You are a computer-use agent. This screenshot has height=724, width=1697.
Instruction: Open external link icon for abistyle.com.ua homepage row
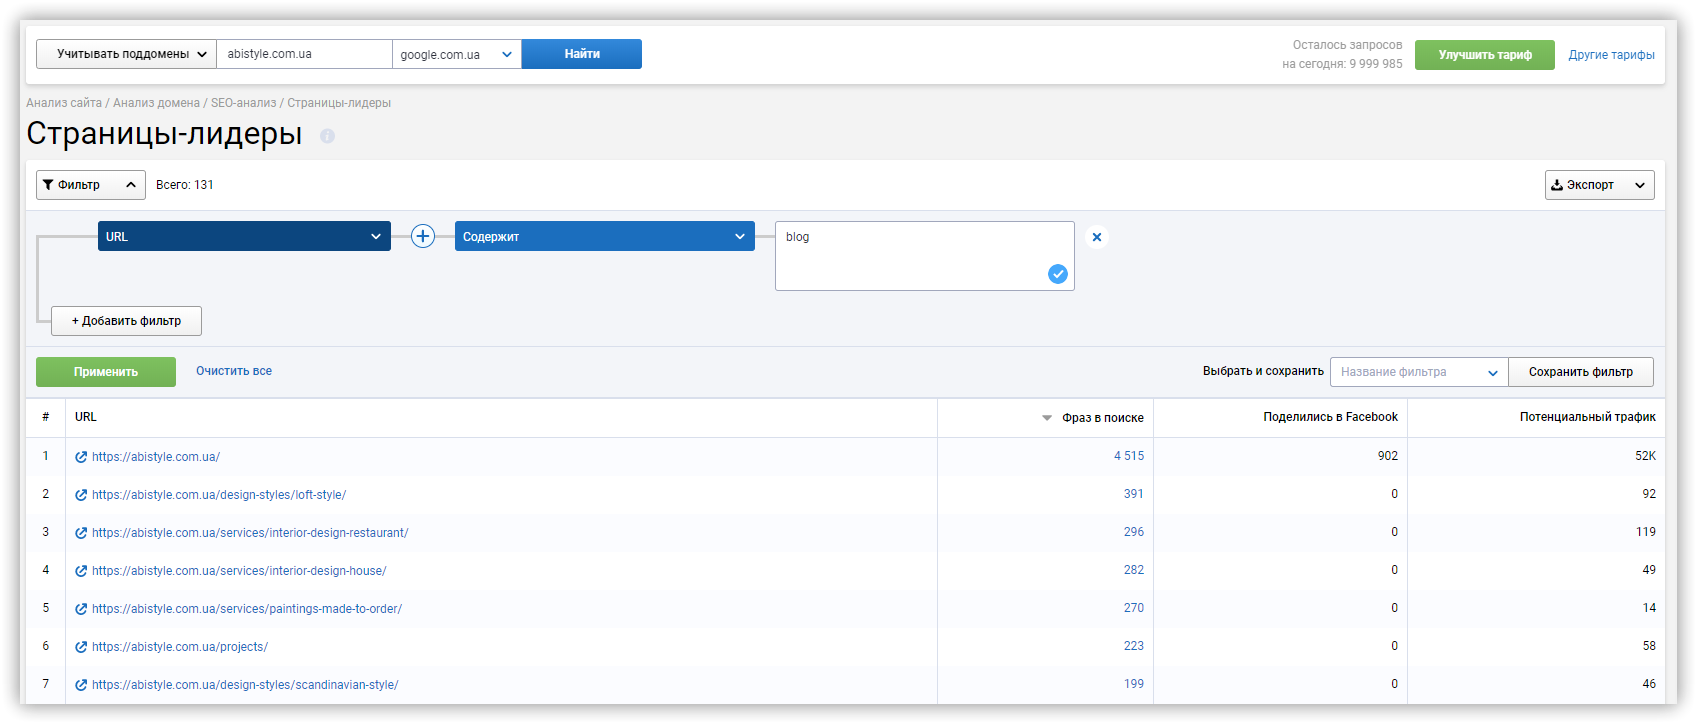[81, 457]
